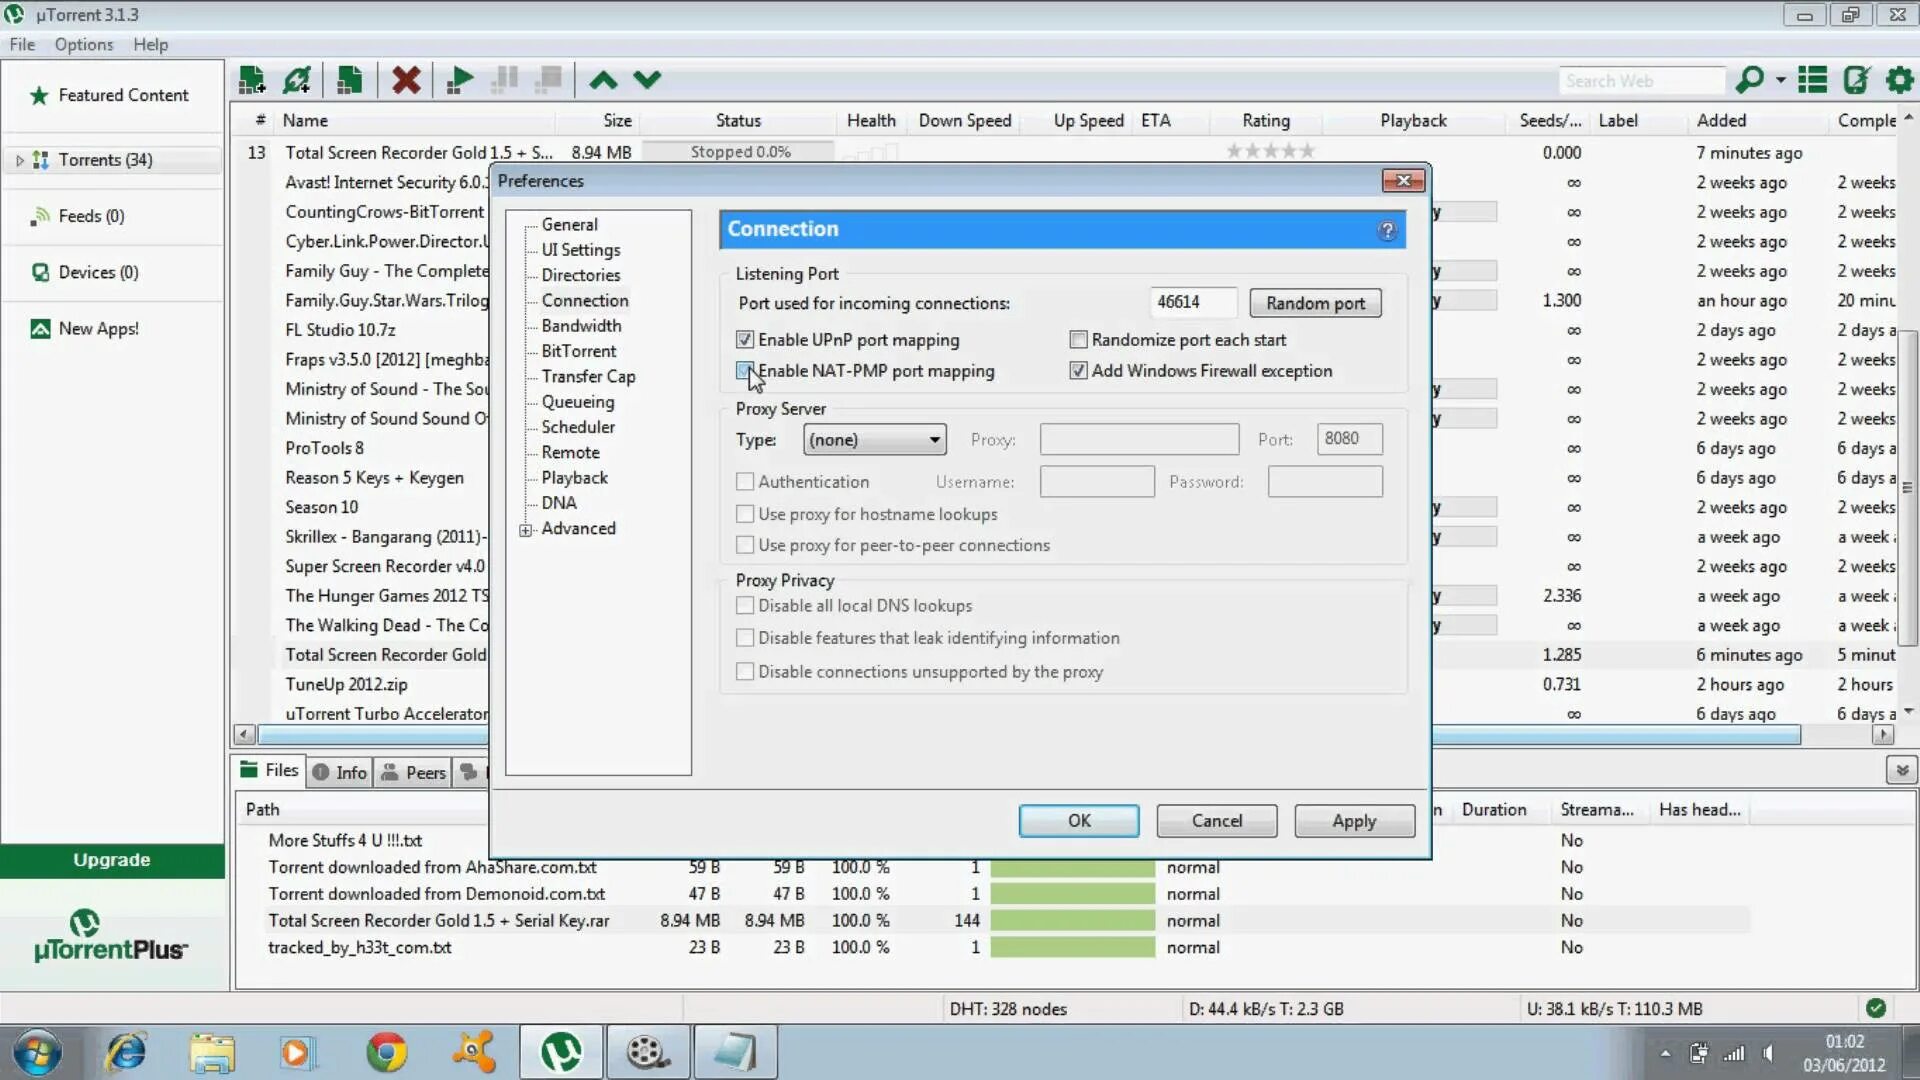Click the add torrent icon
Screen dimensions: 1920x1080
click(253, 80)
